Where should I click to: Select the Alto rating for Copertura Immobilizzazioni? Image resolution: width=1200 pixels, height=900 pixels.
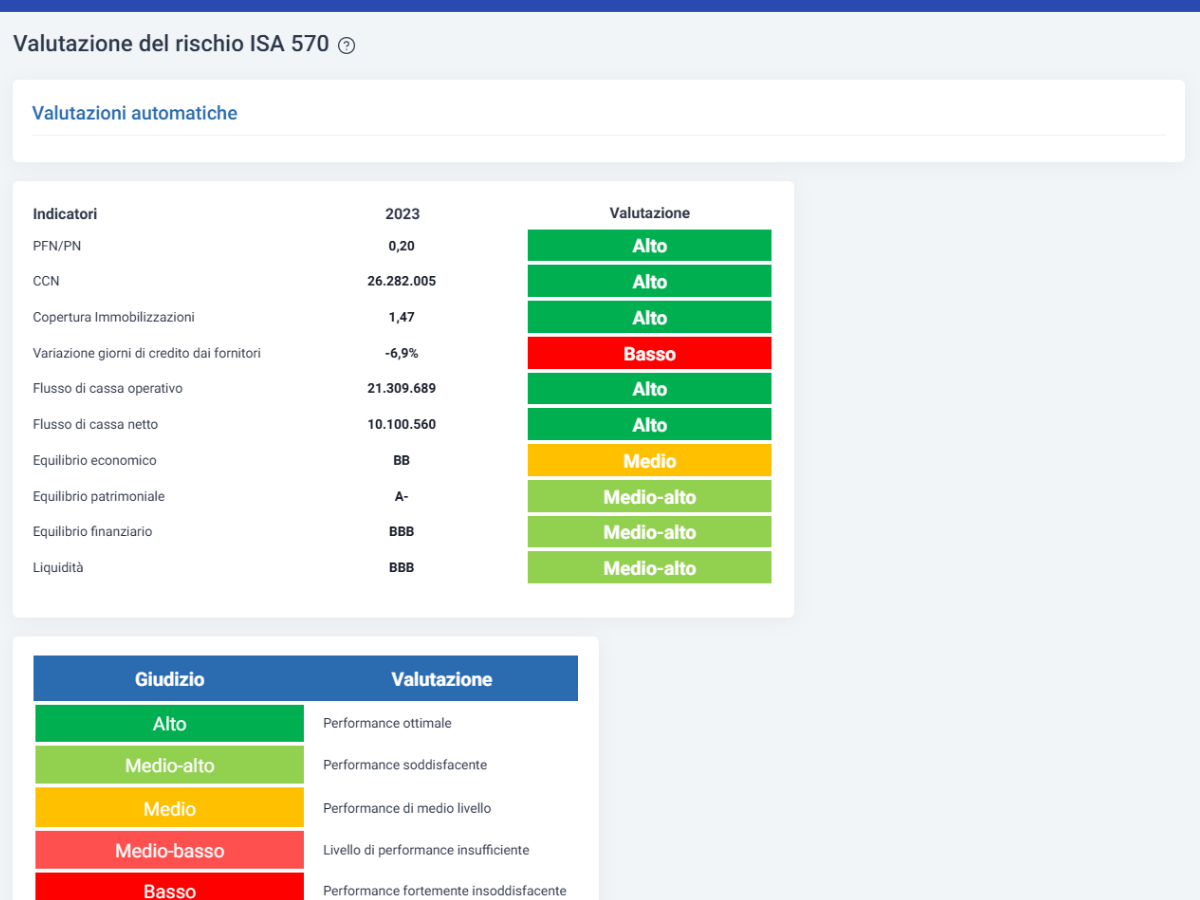[x=650, y=317]
